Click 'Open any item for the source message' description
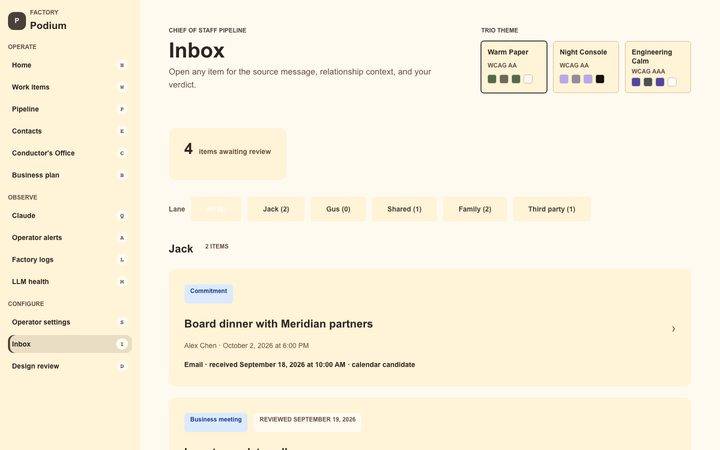The height and width of the screenshot is (450, 720). 300,78
